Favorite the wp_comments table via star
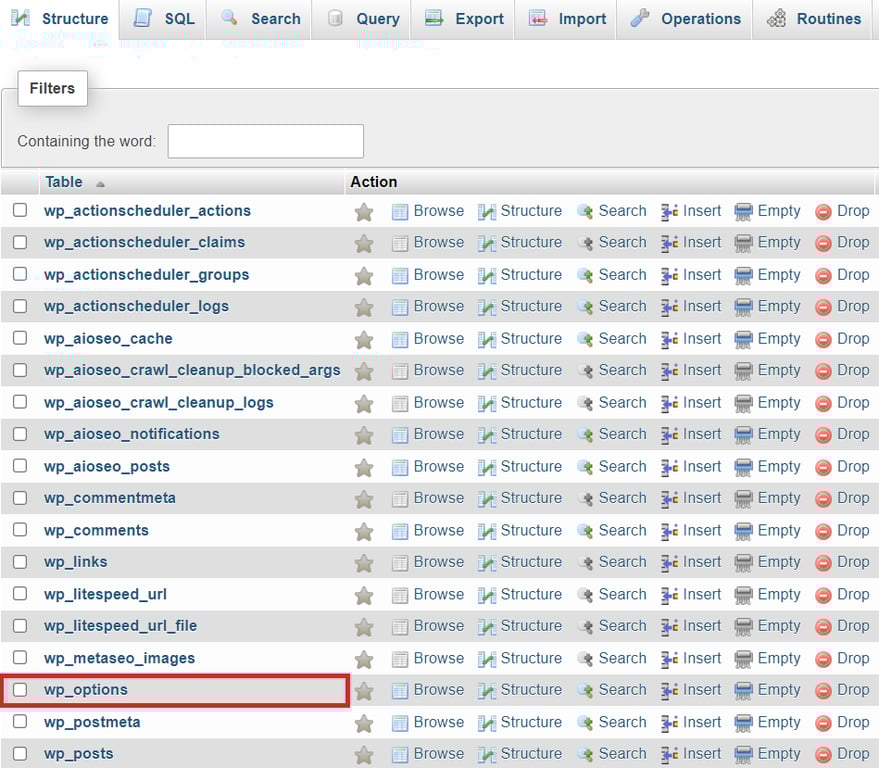The image size is (879, 768). pos(363,530)
